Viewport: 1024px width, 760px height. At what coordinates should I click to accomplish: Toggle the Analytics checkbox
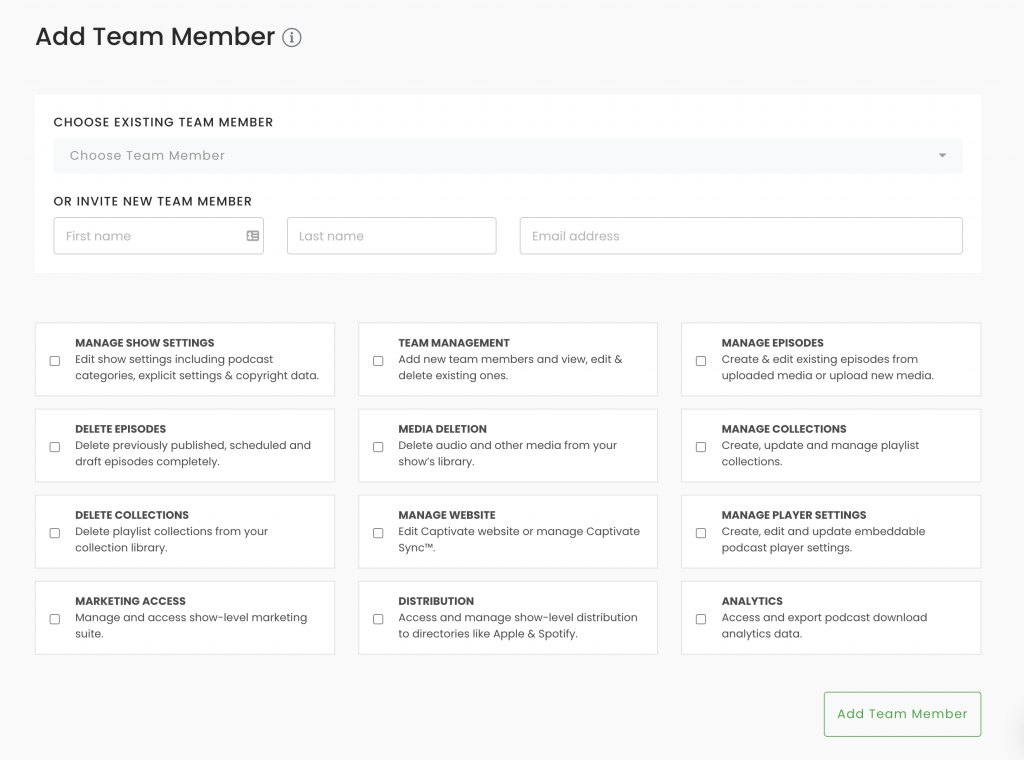701,618
